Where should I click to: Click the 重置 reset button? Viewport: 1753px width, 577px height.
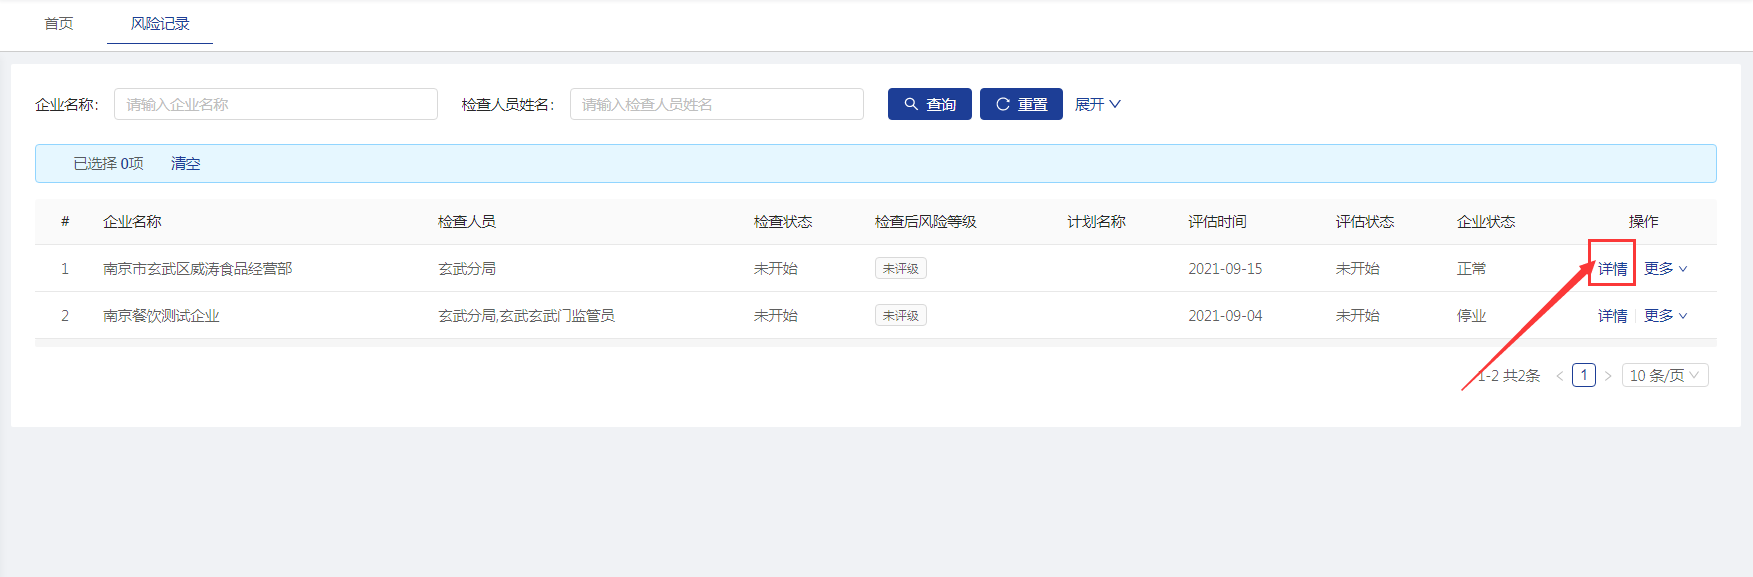click(1020, 104)
